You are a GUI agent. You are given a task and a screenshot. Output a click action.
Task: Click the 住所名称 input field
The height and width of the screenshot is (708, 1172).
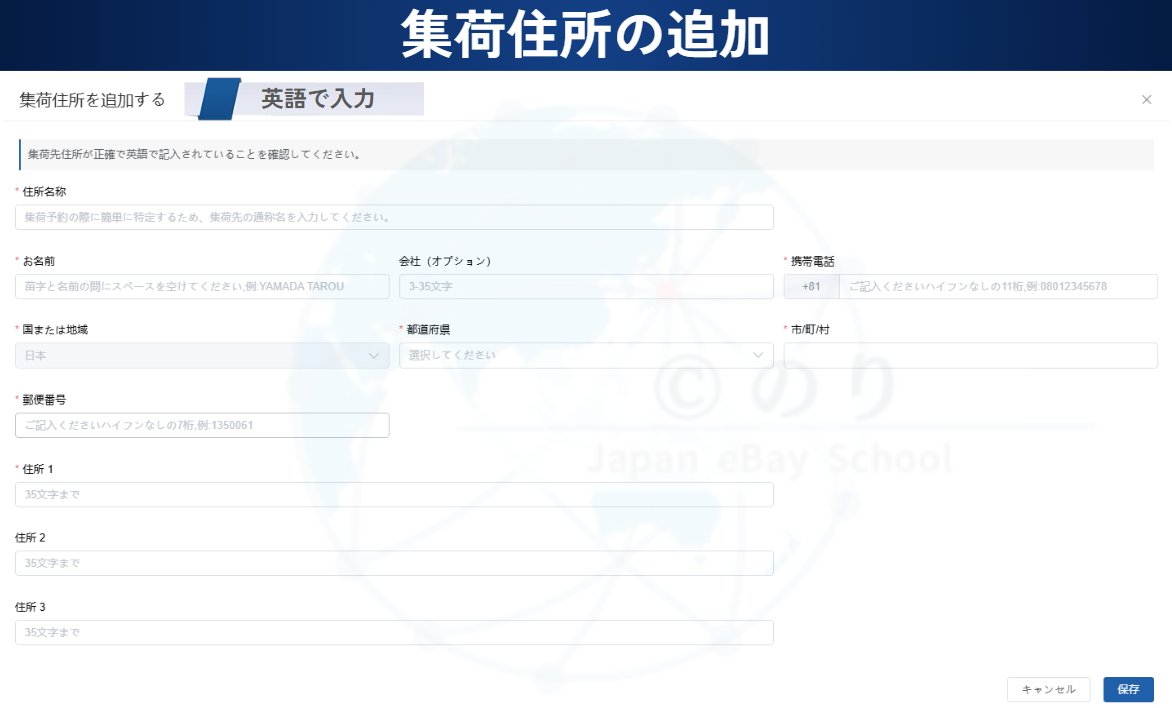click(394, 217)
